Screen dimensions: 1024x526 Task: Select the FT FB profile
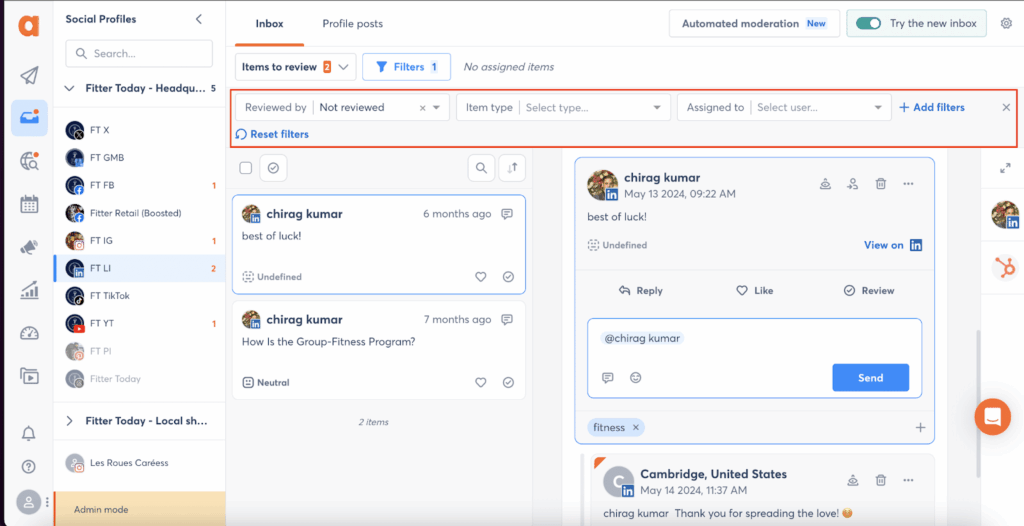(x=139, y=186)
